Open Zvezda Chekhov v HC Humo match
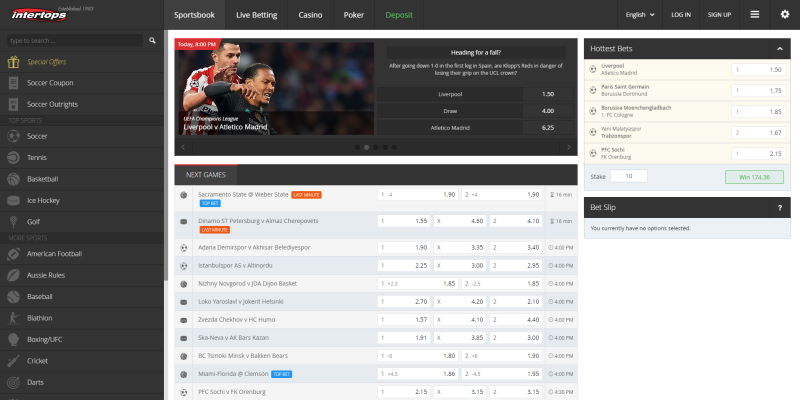The image size is (800, 400). (236, 320)
